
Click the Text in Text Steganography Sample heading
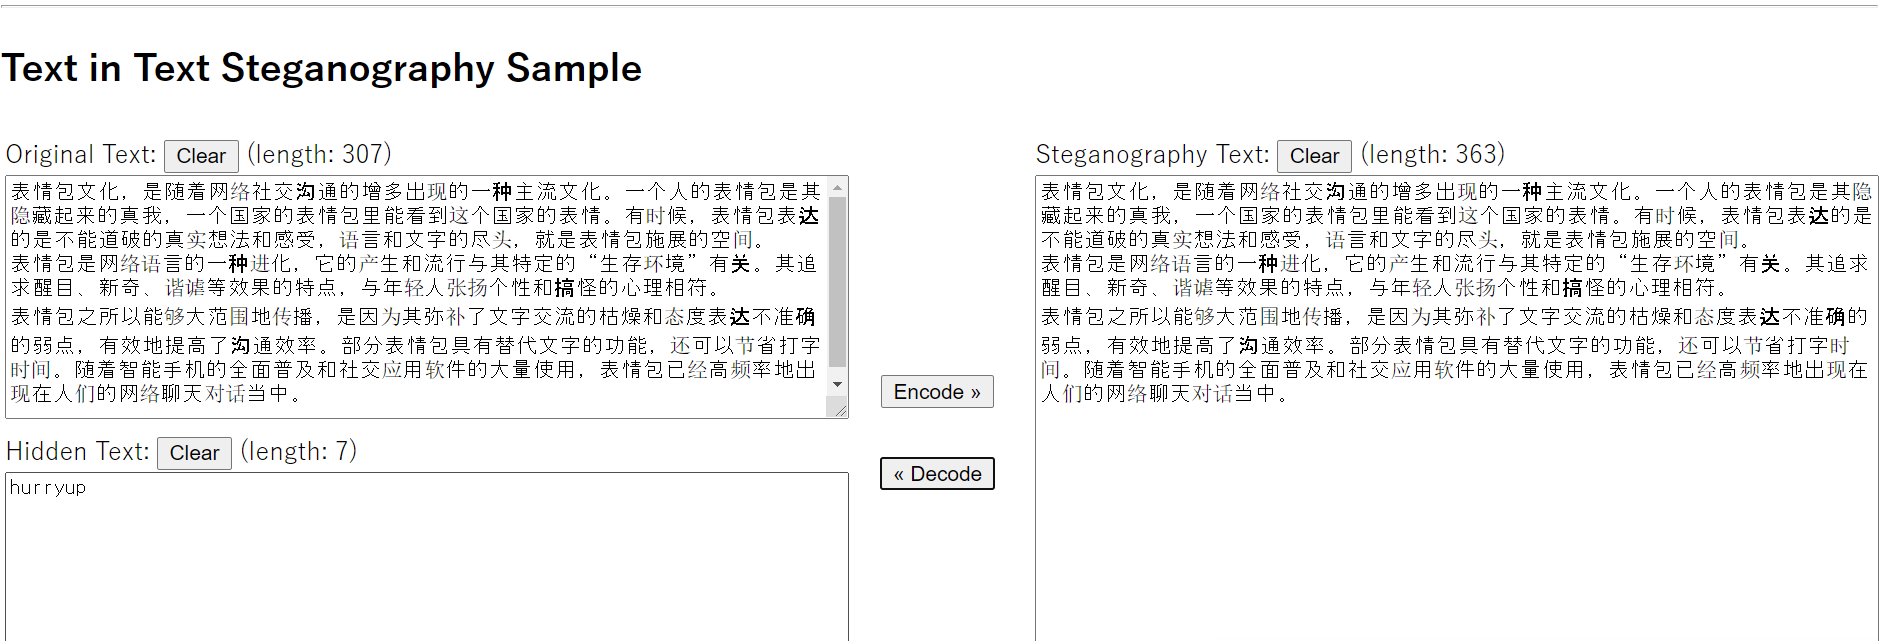pos(322,68)
